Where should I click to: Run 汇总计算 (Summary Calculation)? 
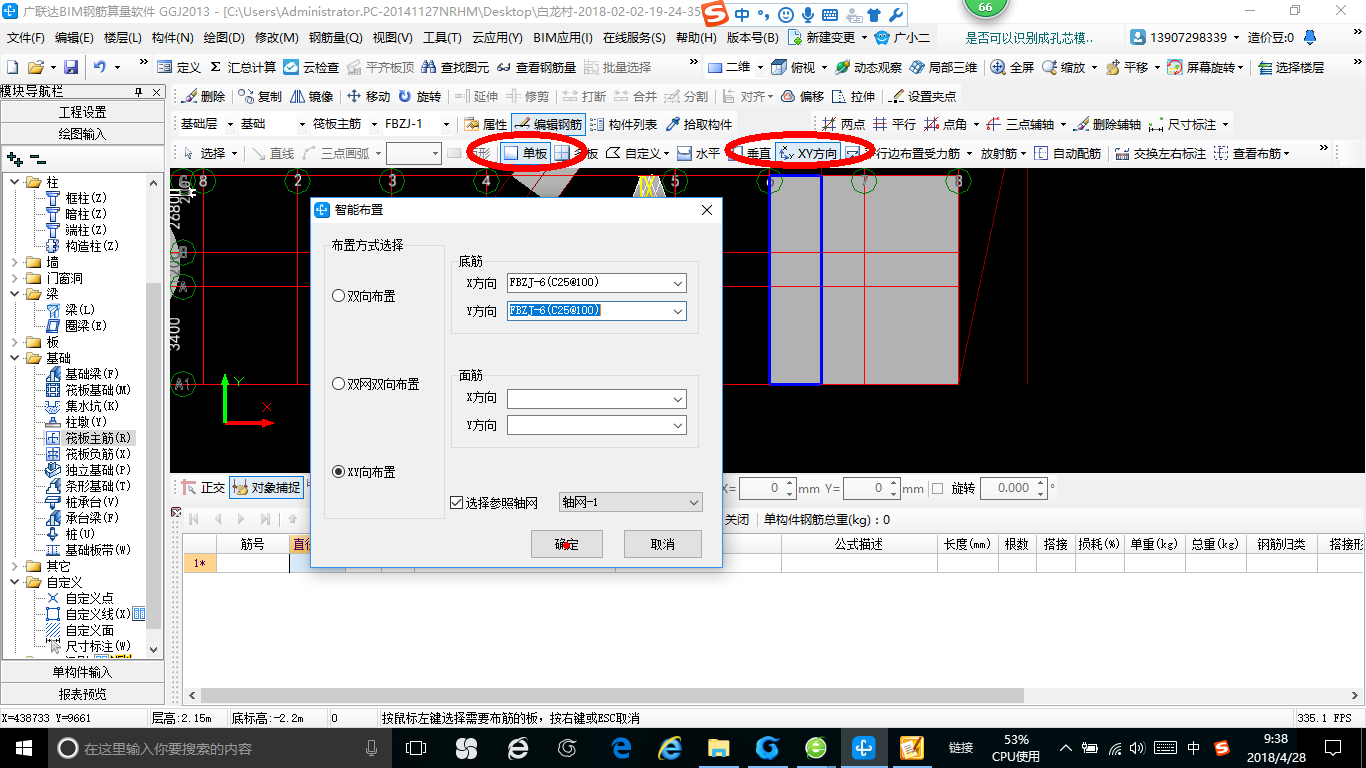coord(242,67)
